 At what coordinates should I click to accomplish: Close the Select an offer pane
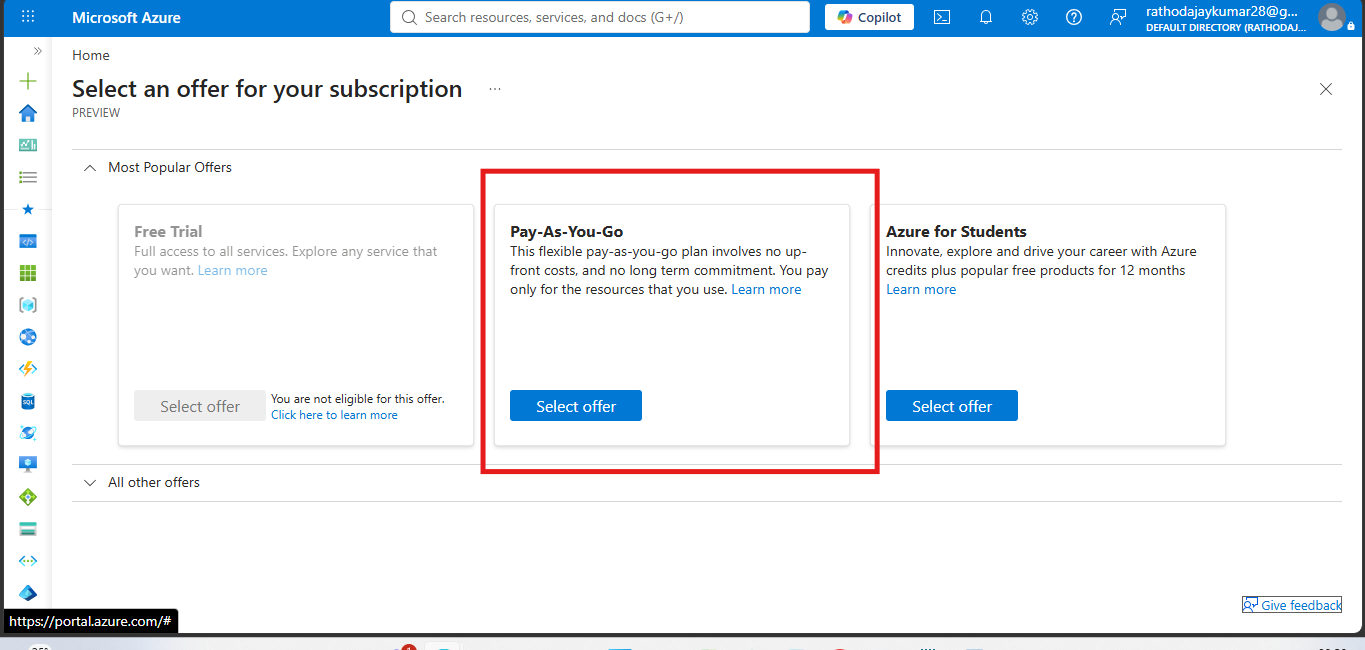pos(1326,89)
